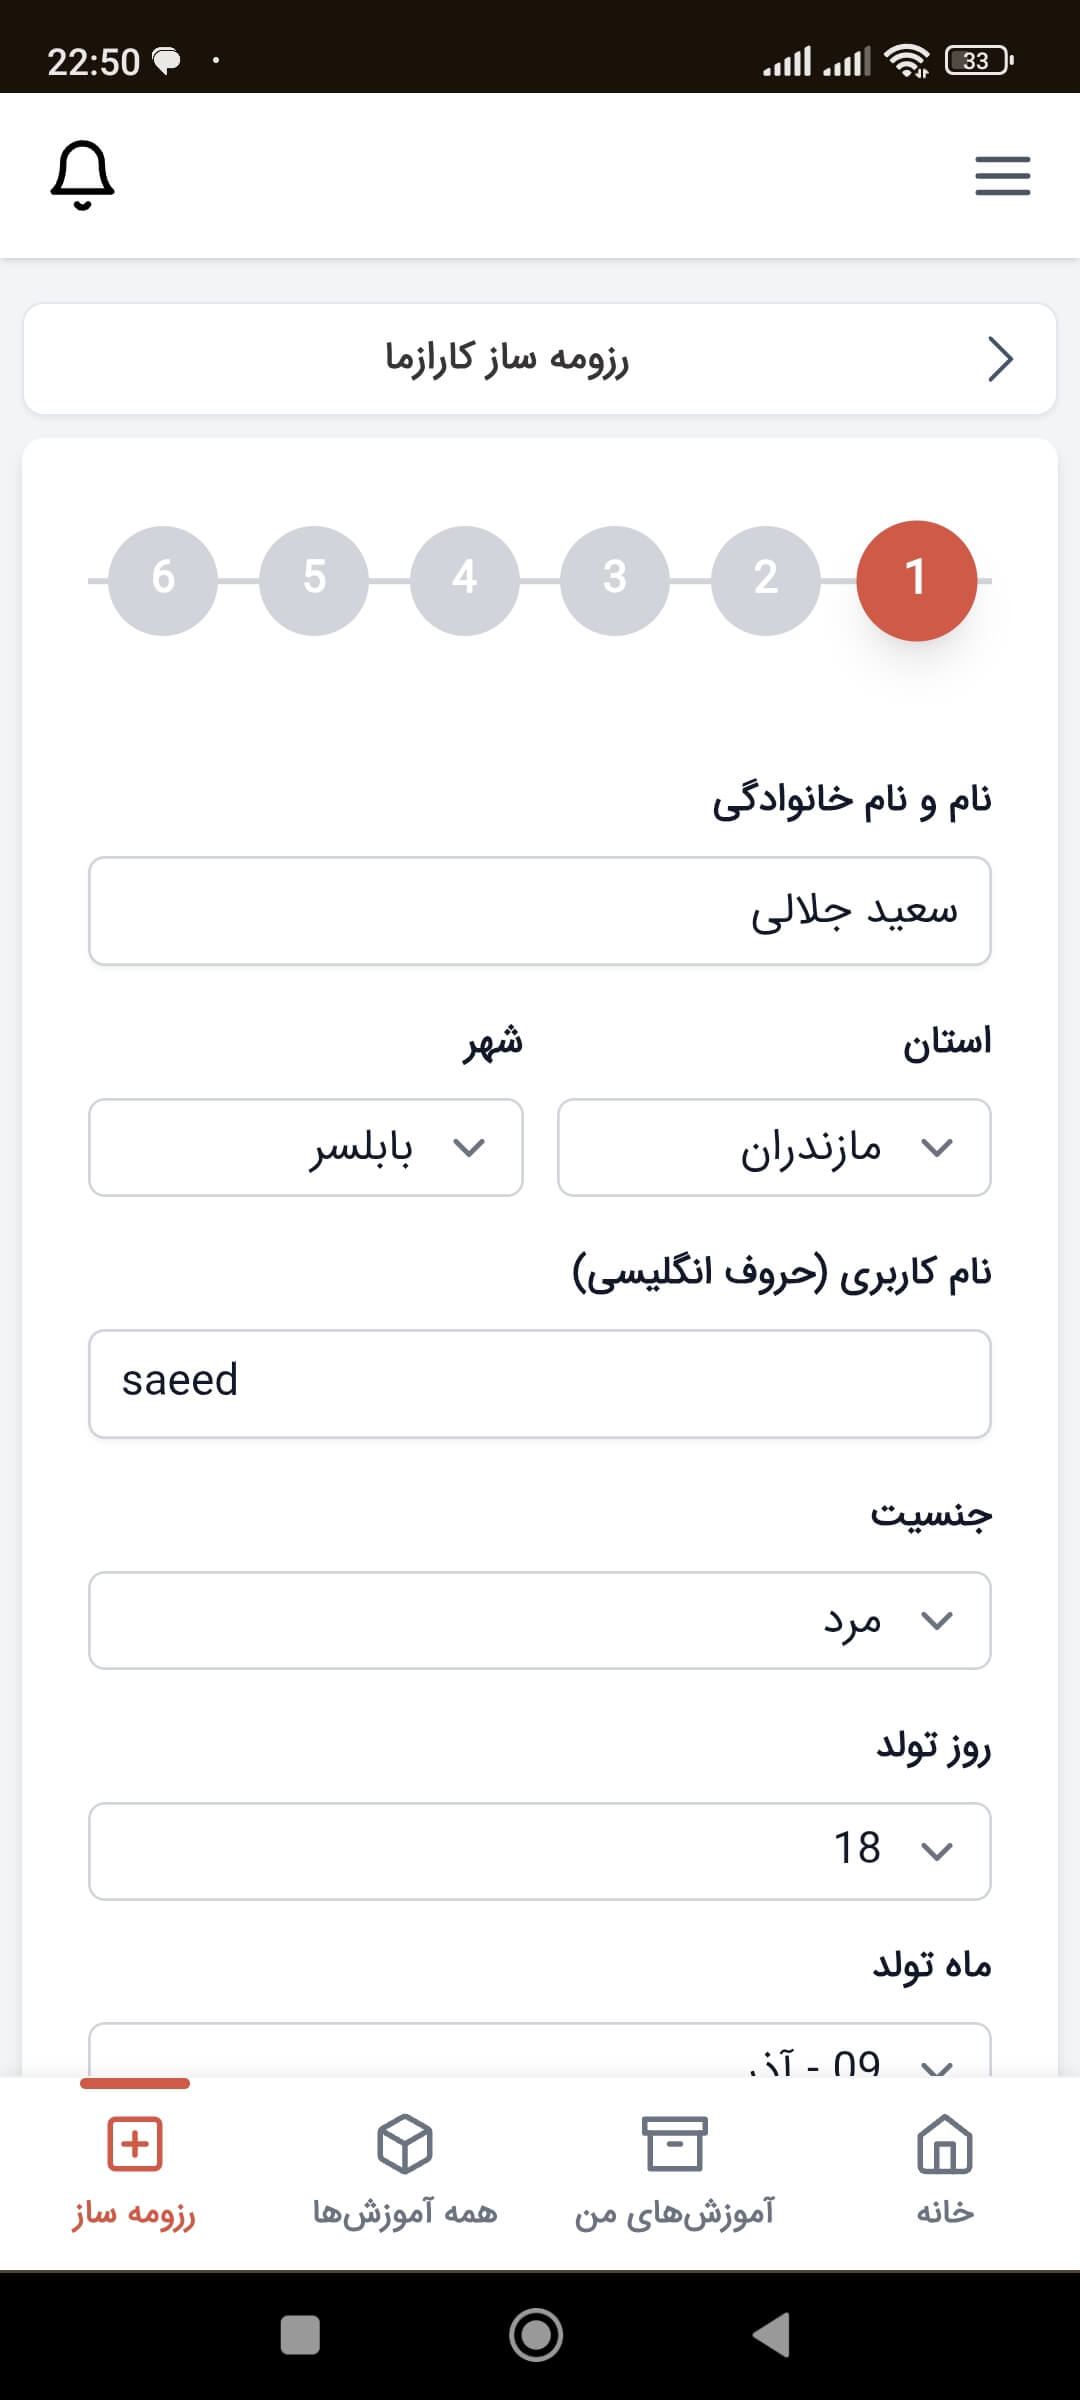Viewport: 1080px width, 2400px height.
Task: Jump to step 4 in the stepper
Action: click(464, 579)
